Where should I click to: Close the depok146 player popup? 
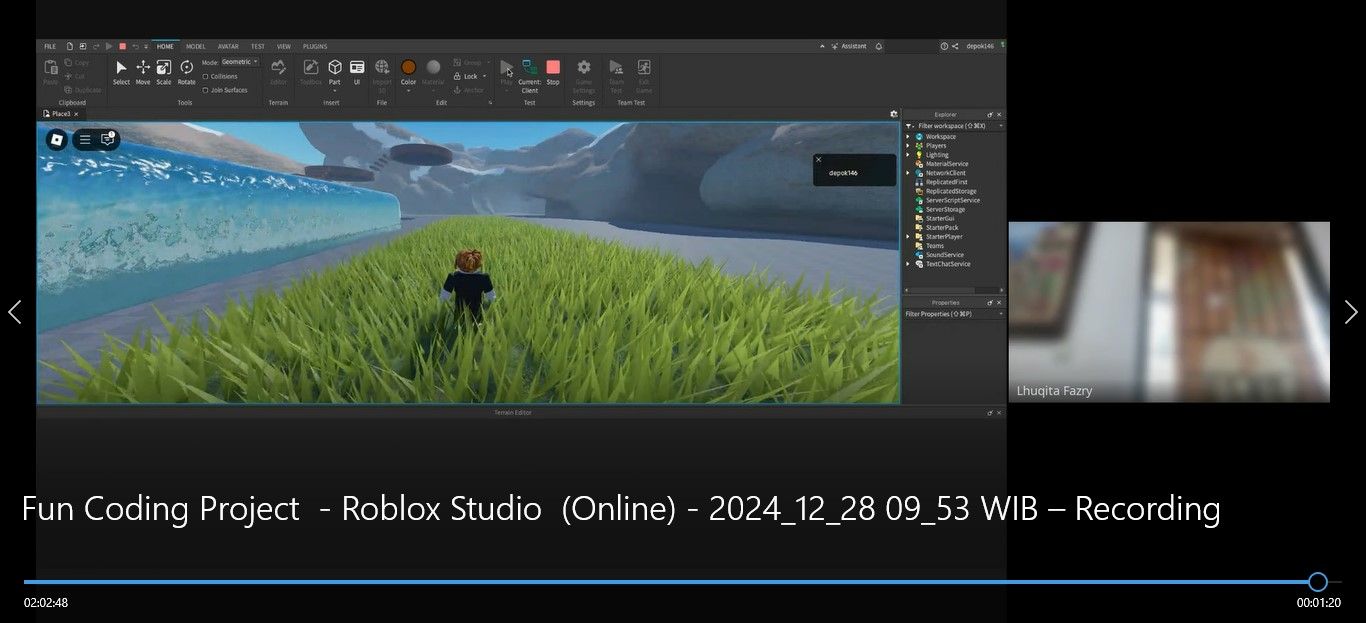tap(818, 159)
